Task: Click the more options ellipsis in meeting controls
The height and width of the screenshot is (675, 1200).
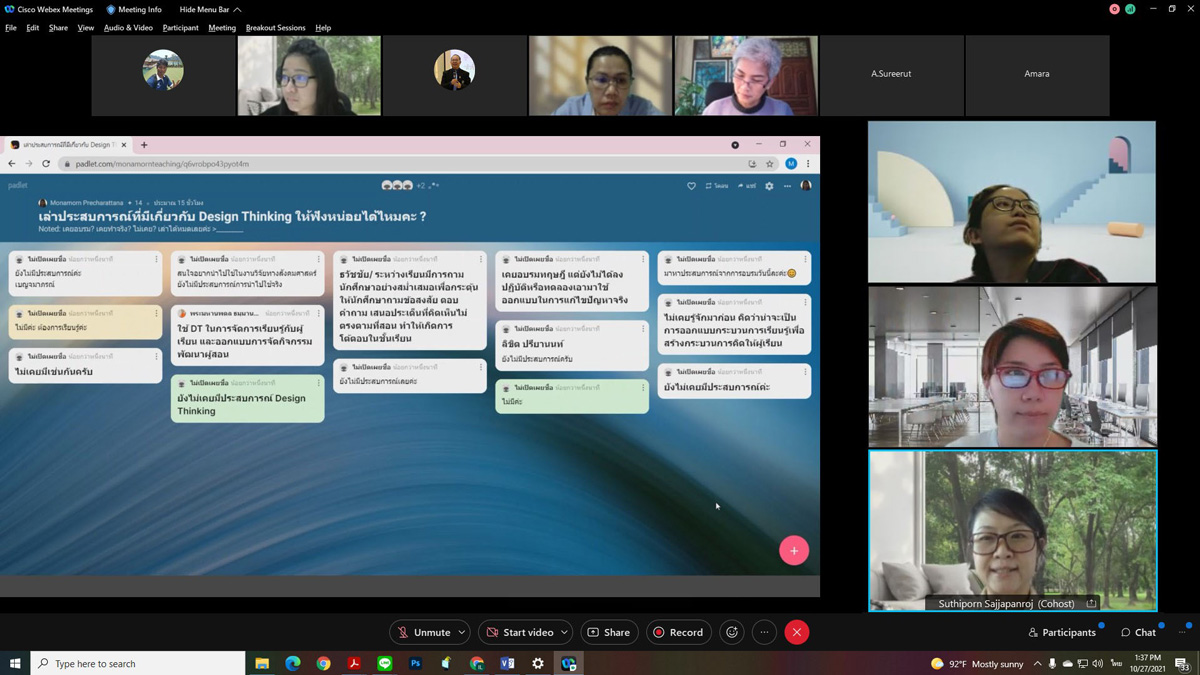Action: point(764,632)
